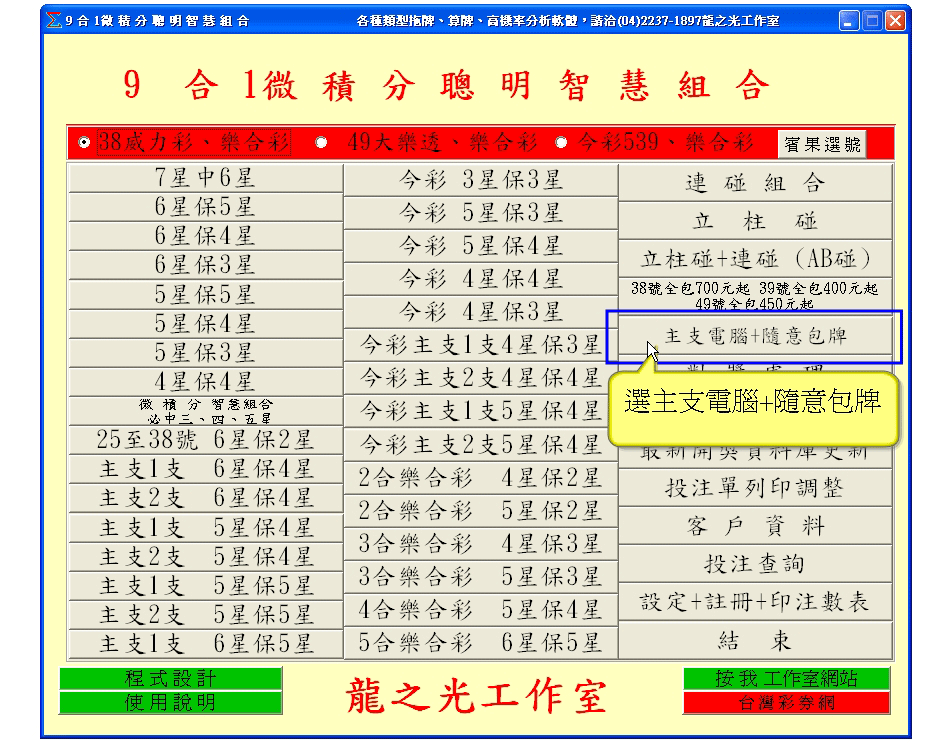Click the 投注查詢 button
The height and width of the screenshot is (743, 945).
755,564
